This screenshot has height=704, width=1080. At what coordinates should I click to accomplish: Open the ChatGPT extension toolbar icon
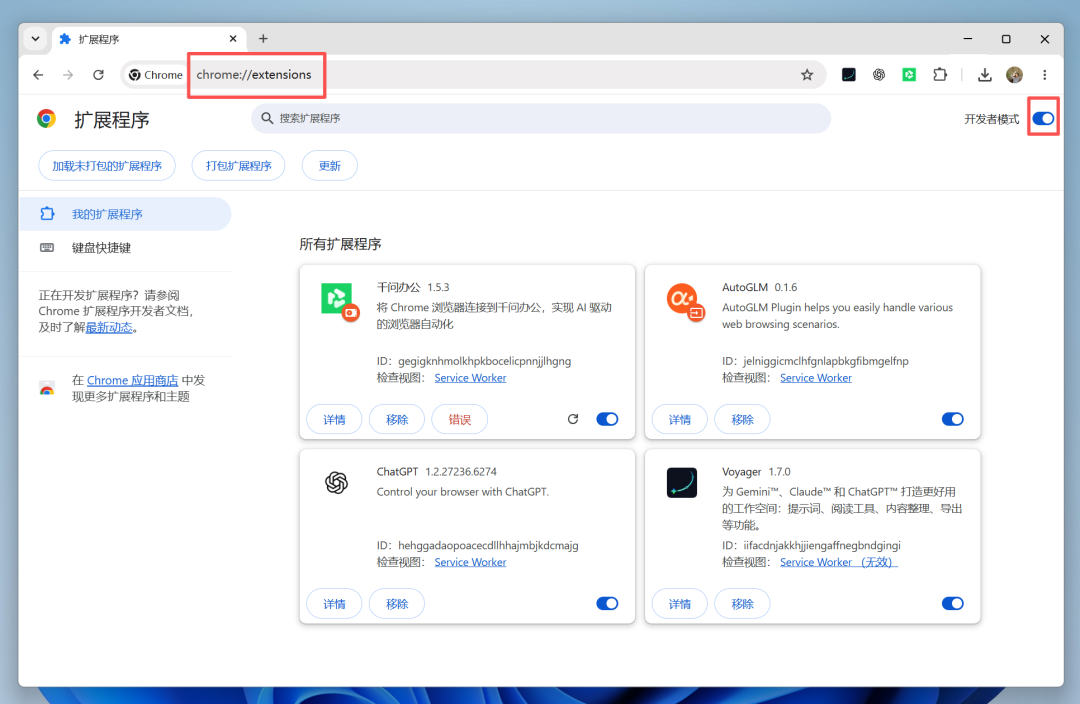pyautogui.click(x=878, y=74)
